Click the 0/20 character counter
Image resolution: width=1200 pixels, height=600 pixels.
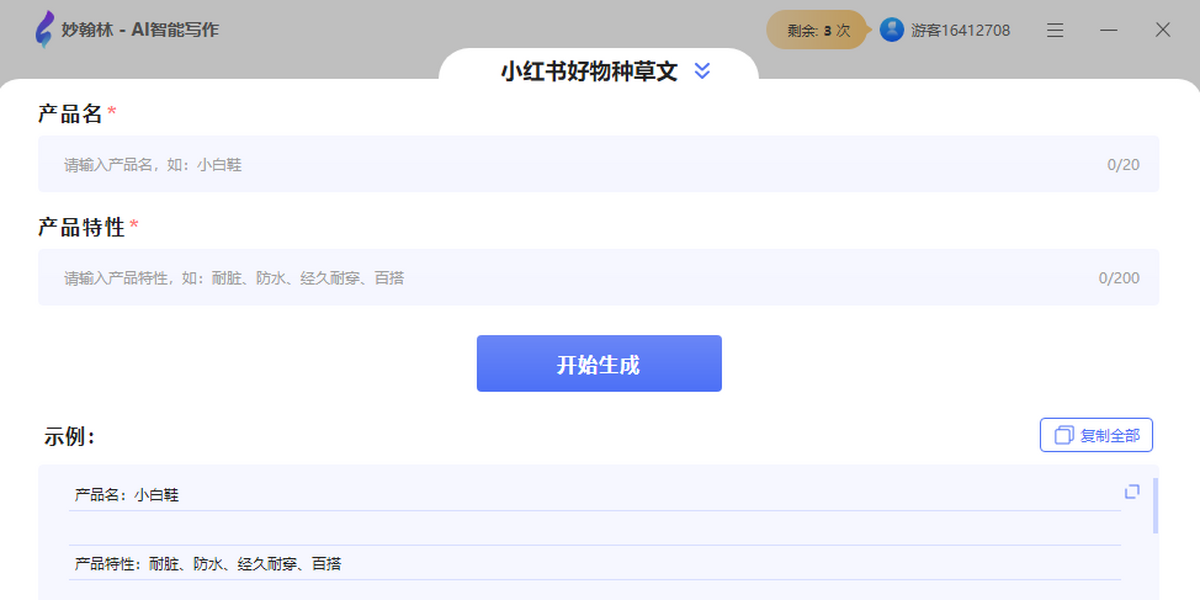pos(1123,165)
